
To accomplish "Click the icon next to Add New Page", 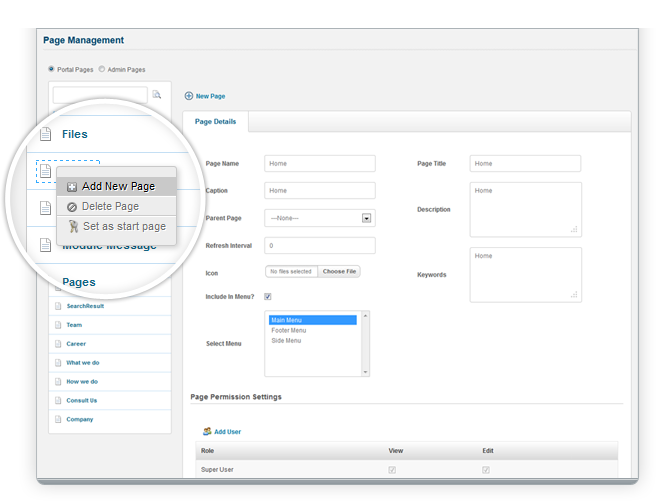I will tap(72, 187).
